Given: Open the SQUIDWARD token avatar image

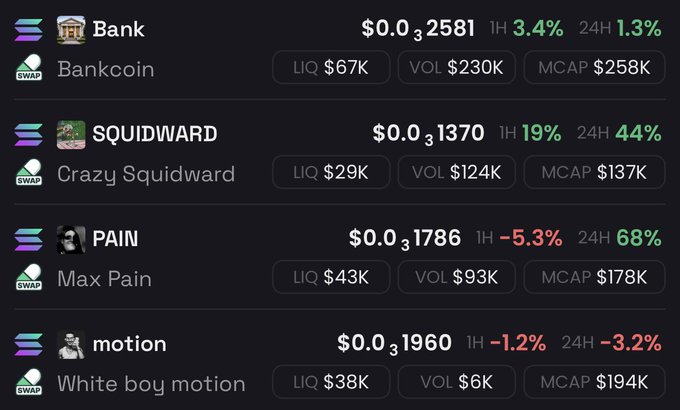Looking at the screenshot, I should pos(71,134).
